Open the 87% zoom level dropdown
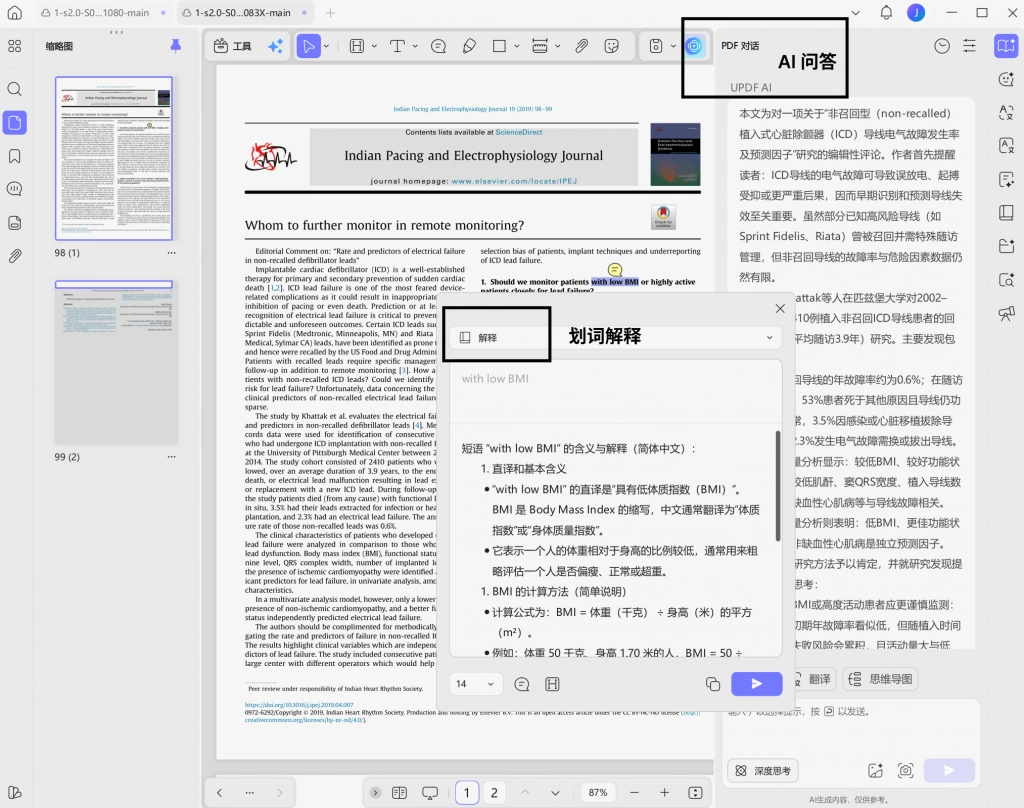The image size is (1024, 808). [598, 792]
